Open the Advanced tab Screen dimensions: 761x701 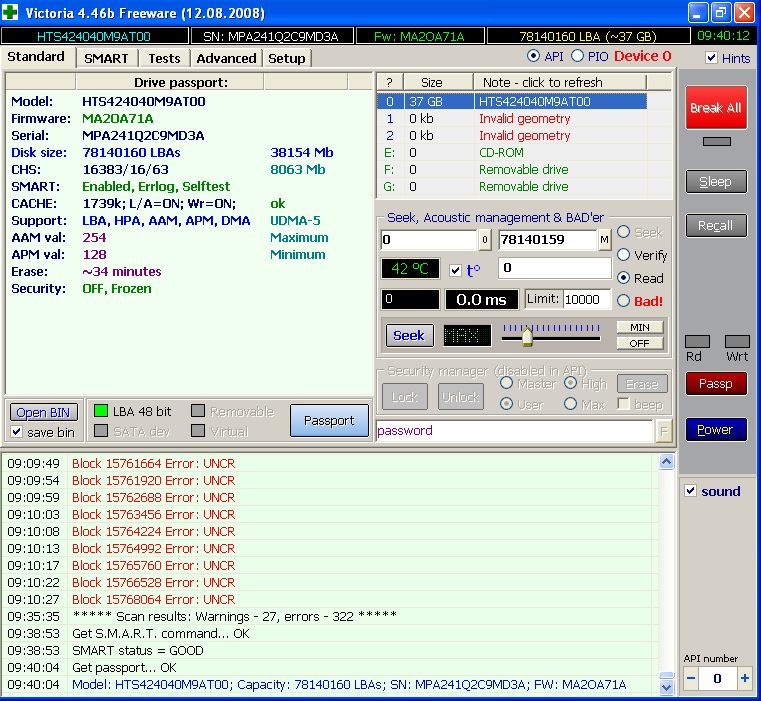[x=226, y=58]
